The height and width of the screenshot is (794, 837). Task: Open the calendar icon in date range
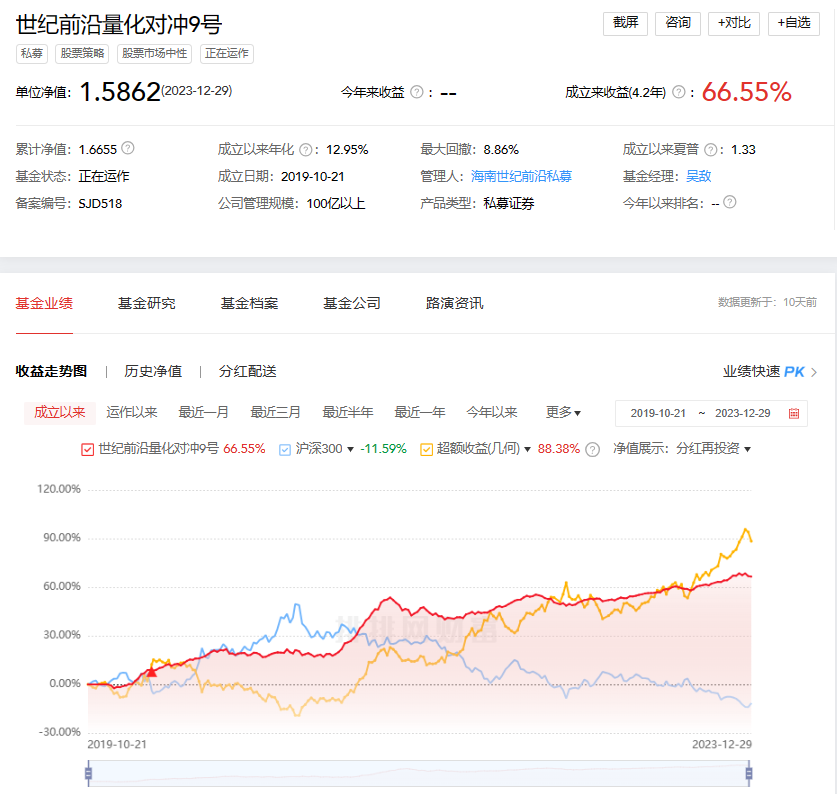pyautogui.click(x=794, y=413)
